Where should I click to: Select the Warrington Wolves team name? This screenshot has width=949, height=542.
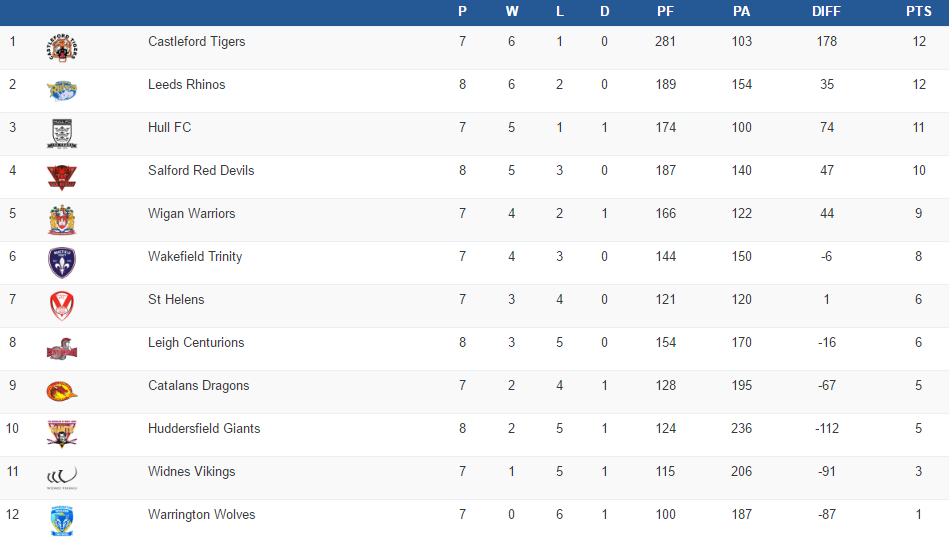pyautogui.click(x=201, y=515)
